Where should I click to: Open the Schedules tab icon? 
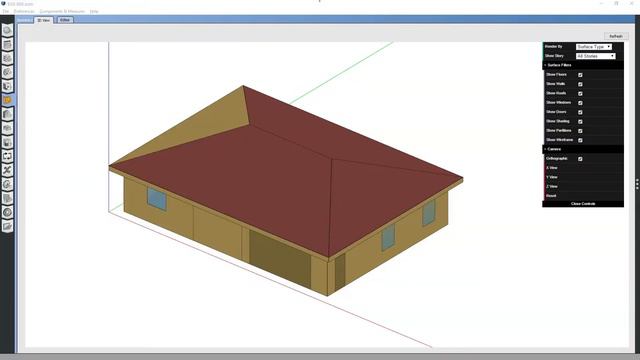7,44
